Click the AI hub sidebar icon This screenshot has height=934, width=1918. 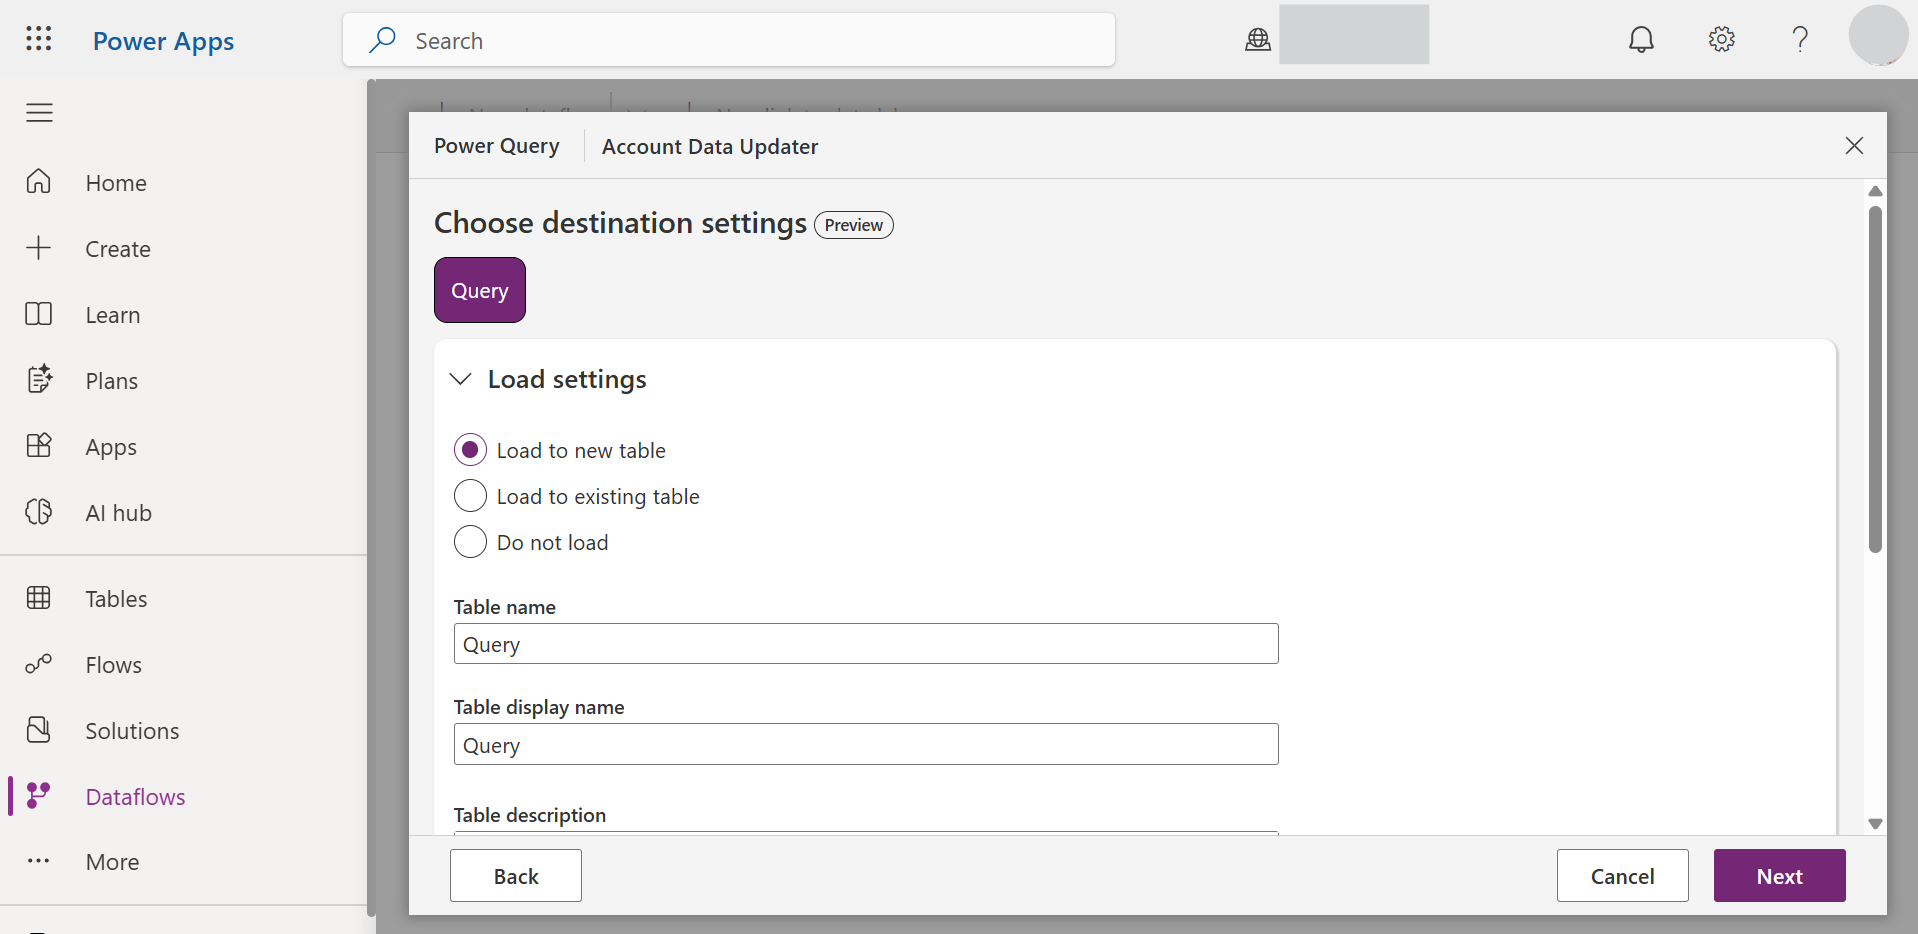pyautogui.click(x=39, y=512)
